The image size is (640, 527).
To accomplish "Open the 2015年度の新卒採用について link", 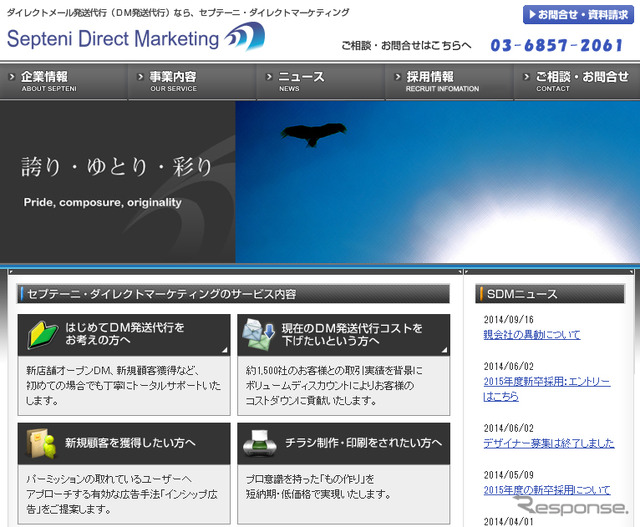I will coord(546,490).
